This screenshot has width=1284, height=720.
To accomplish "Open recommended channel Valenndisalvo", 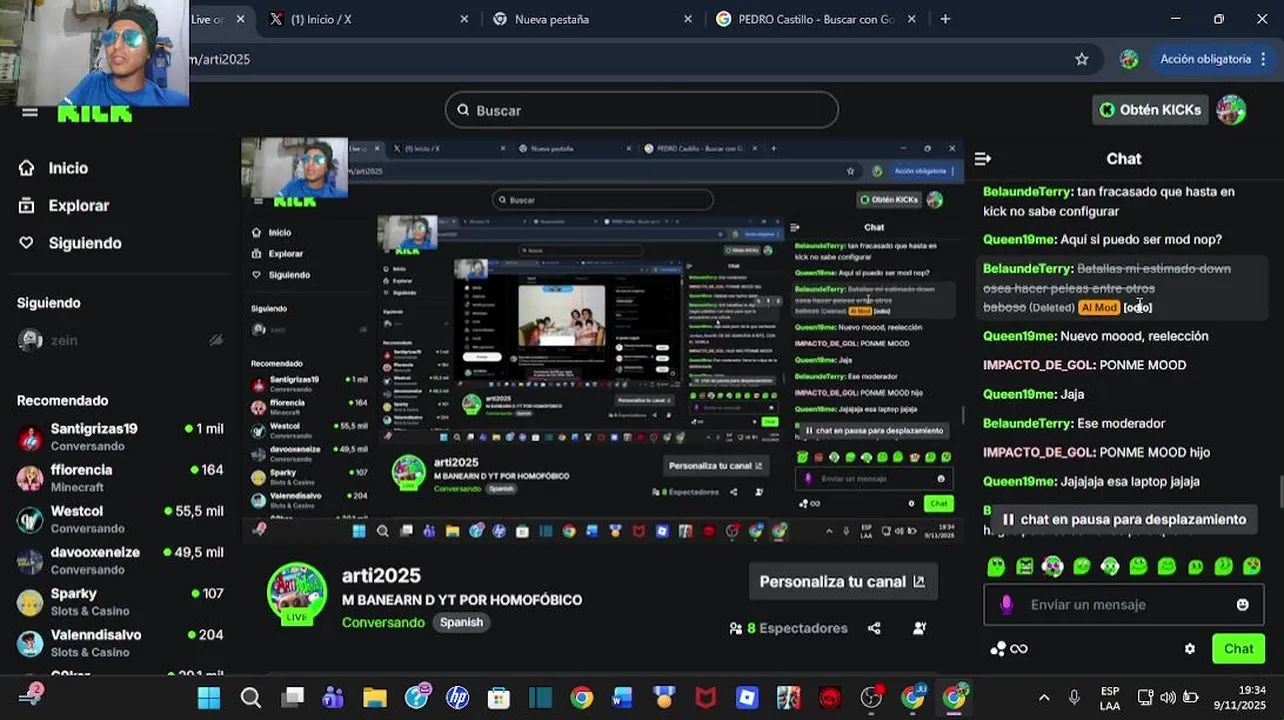I will [x=120, y=642].
